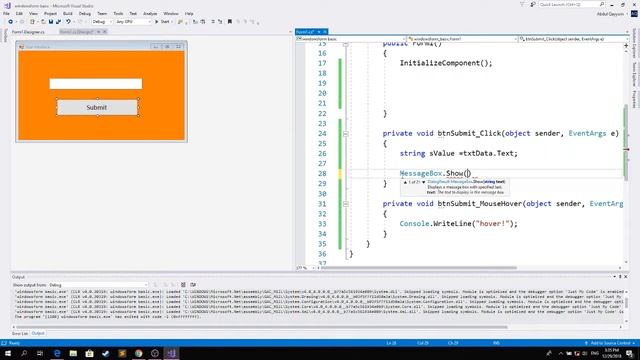Open the Build menu
Screen dimensions: 640x360
tap(68, 13)
